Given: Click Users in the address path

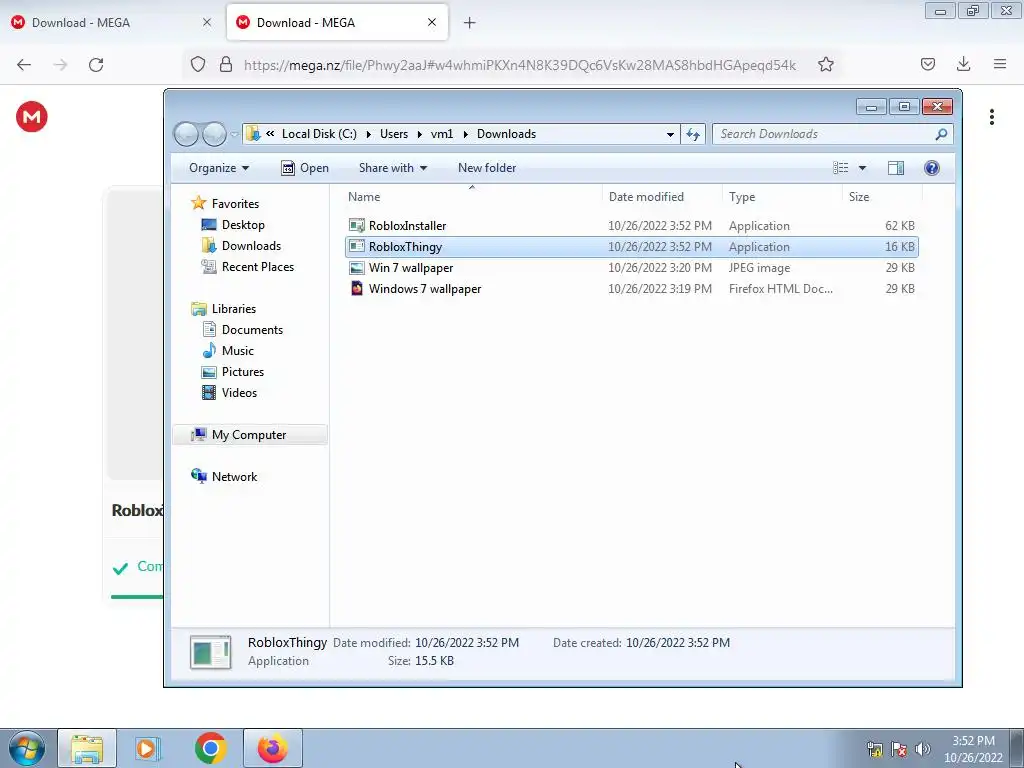Looking at the screenshot, I should pyautogui.click(x=394, y=134).
